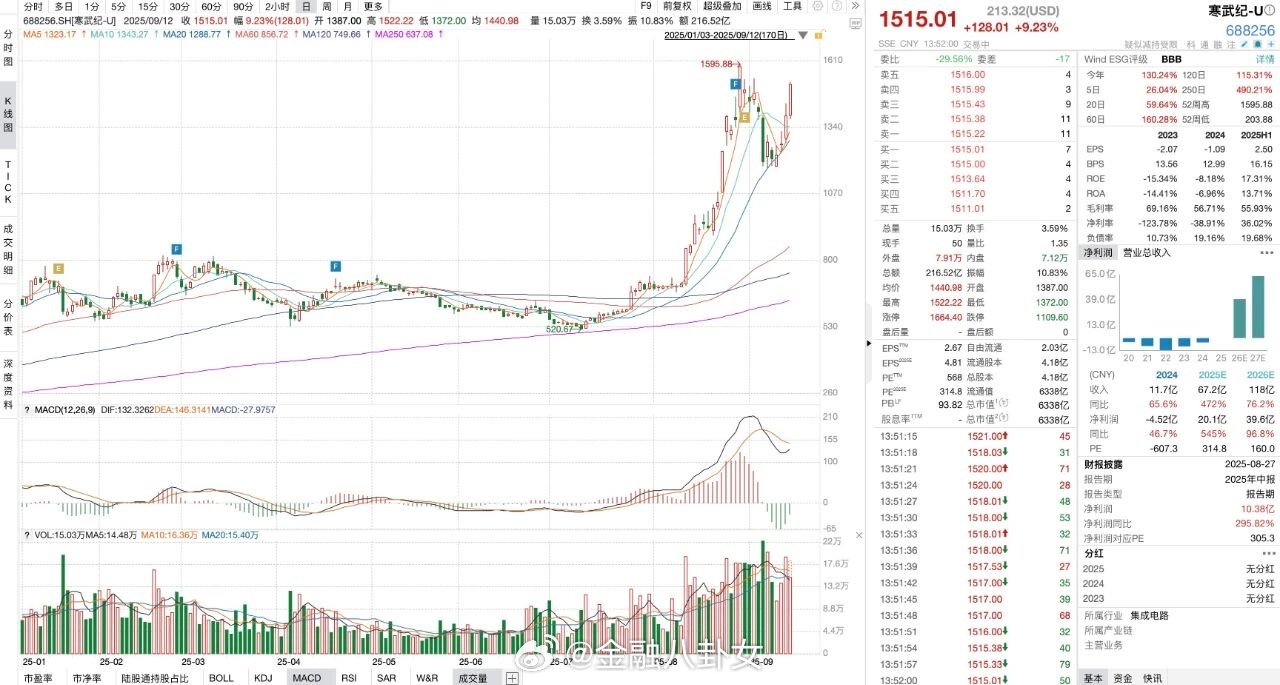
Task: Click the plus add-to-watchlist icon
Action: [x=1272, y=44]
